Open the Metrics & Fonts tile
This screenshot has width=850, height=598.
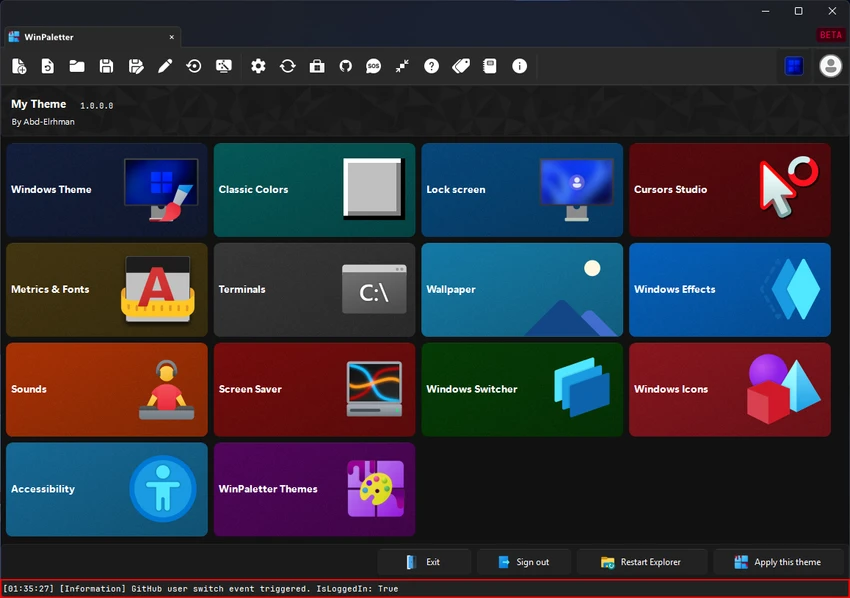pyautogui.click(x=107, y=290)
